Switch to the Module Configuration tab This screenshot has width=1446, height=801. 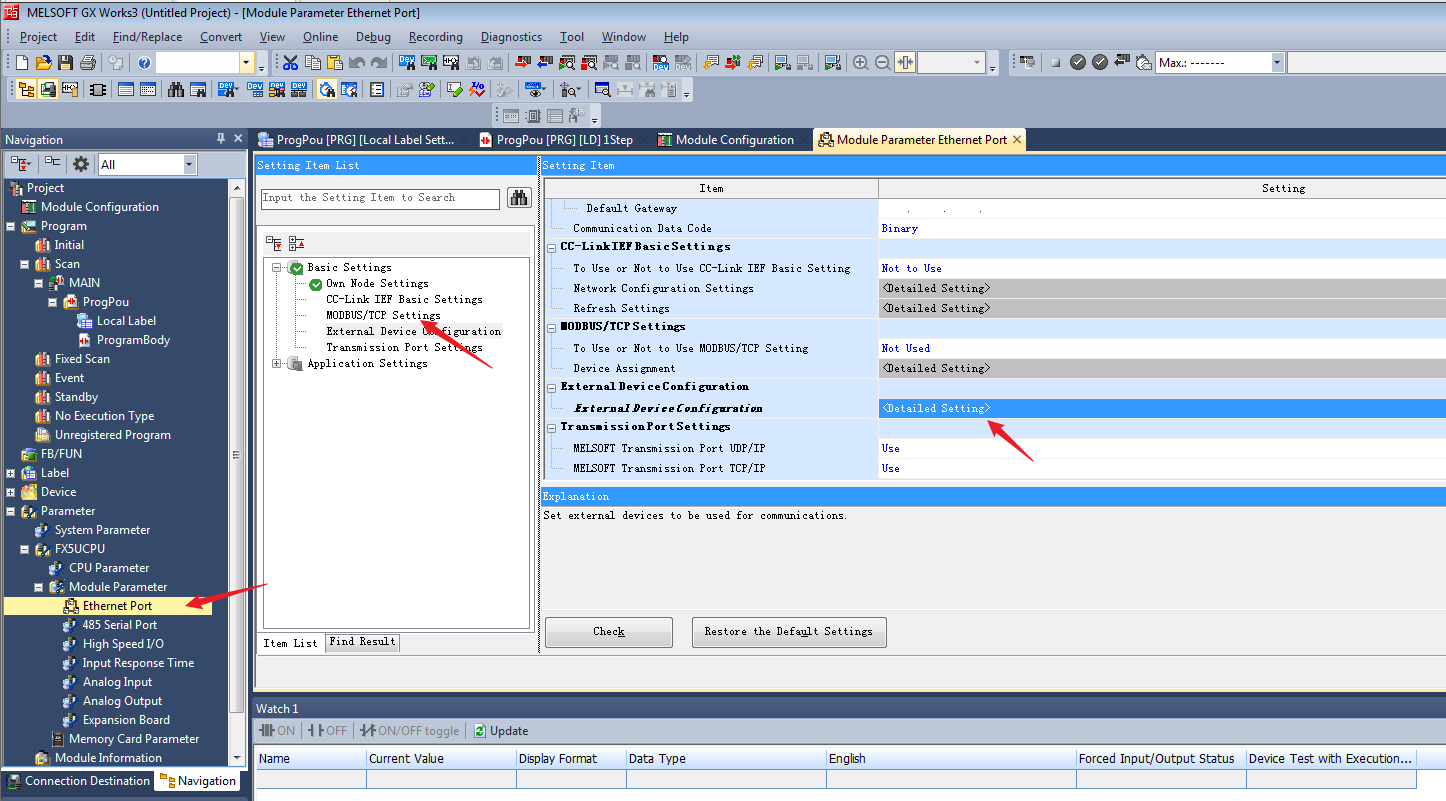(x=734, y=140)
